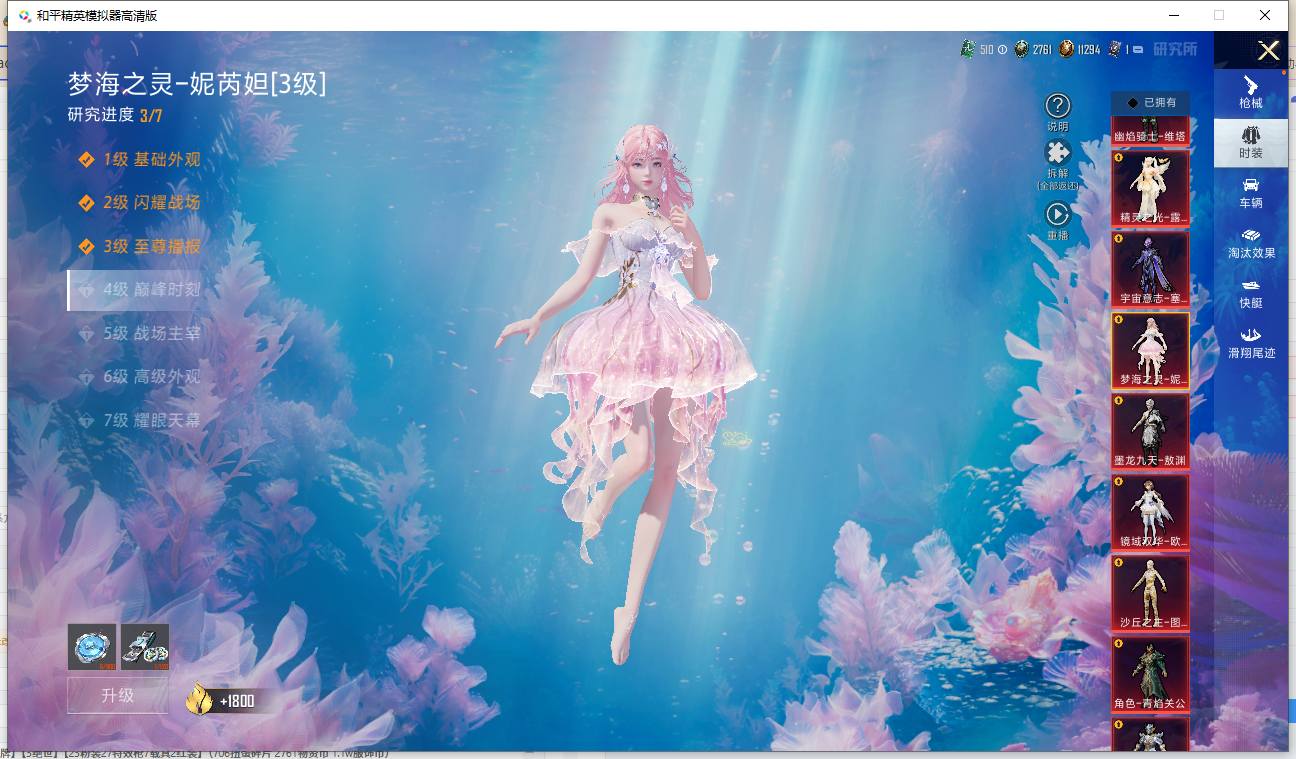1296x759 pixels.
Task: Open the 滑翔尾迹 glide trail tab
Action: point(1251,343)
